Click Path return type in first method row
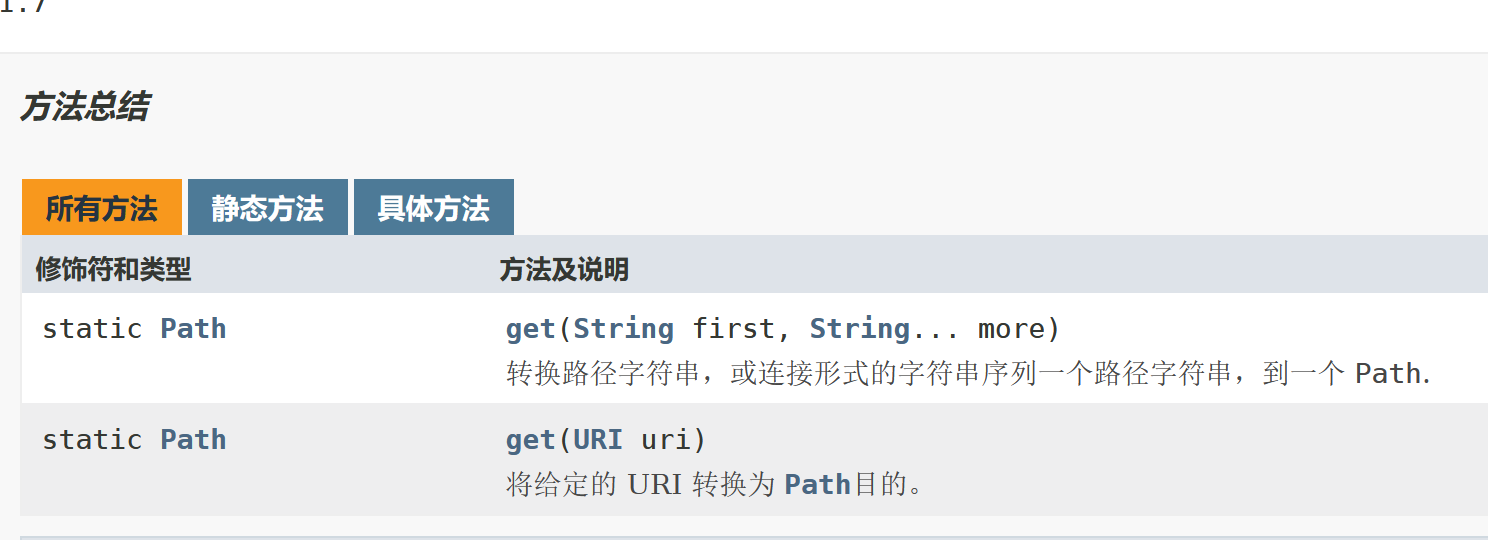 pyautogui.click(x=193, y=329)
